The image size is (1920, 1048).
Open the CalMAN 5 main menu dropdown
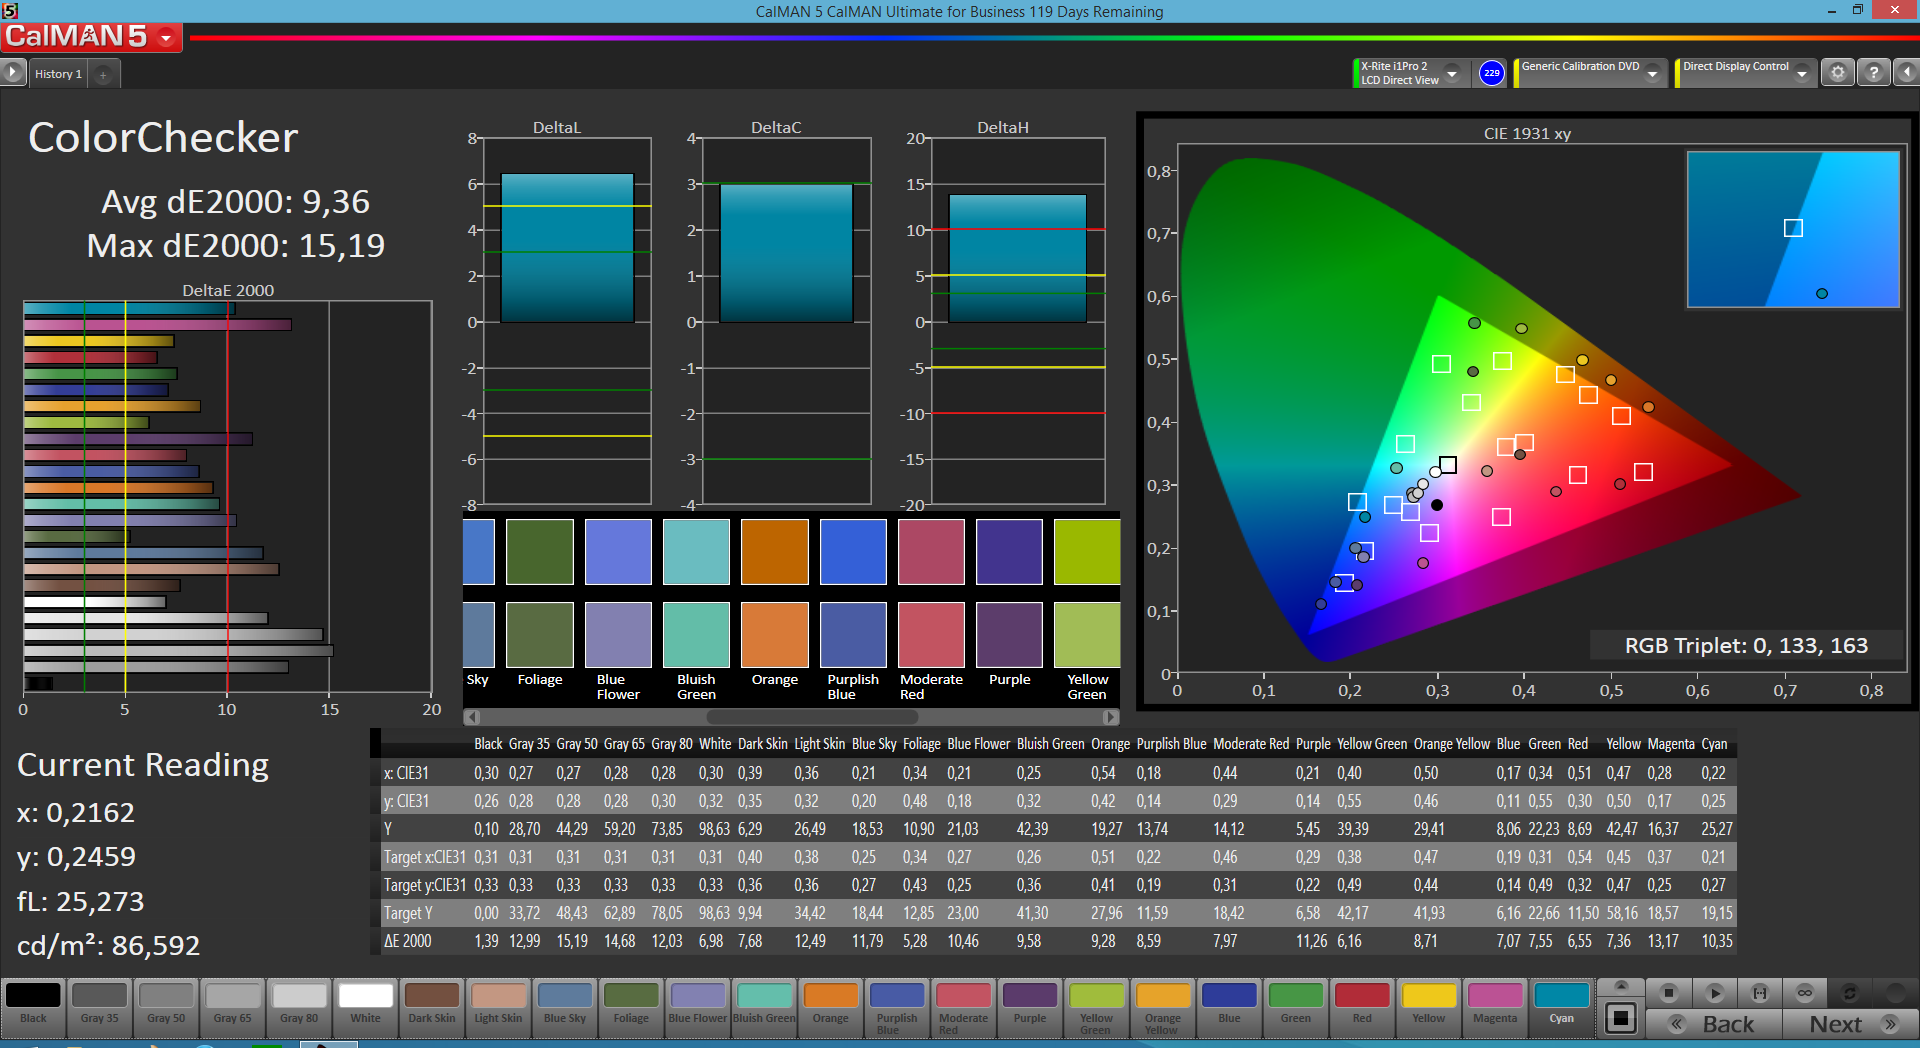166,38
